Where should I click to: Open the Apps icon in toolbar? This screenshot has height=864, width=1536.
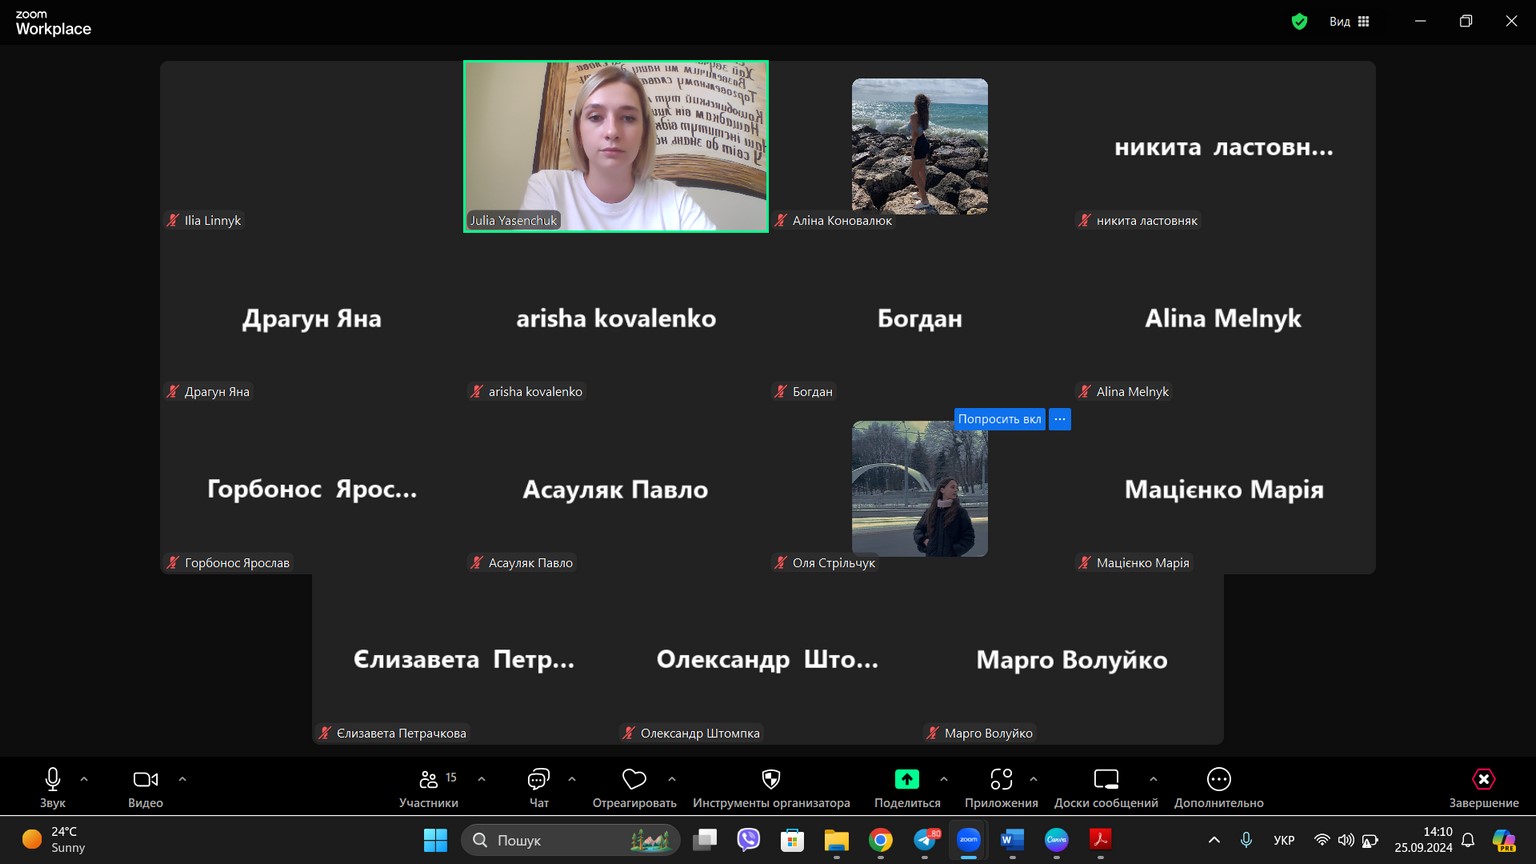point(1001,780)
